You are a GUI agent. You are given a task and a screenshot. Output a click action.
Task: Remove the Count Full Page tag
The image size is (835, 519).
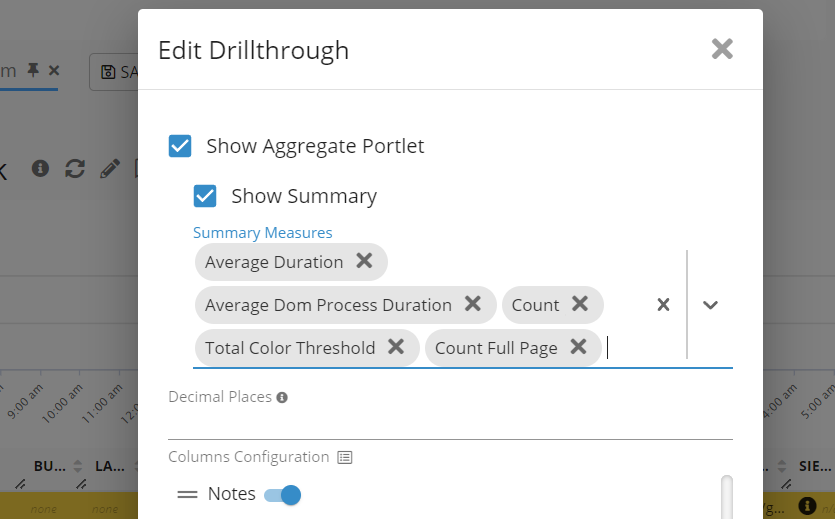pos(578,347)
